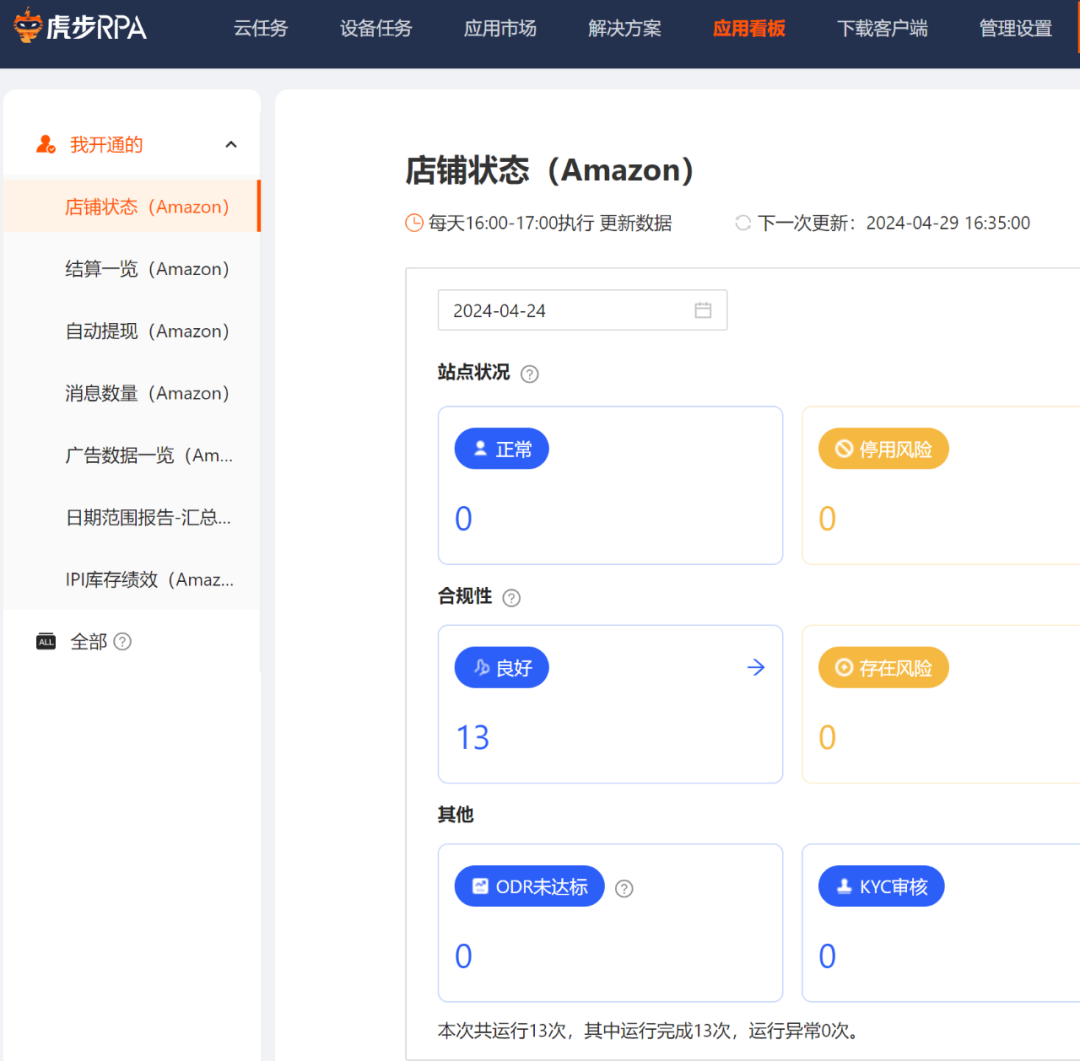
Task: Click the clock icon beside the schedule
Action: (414, 223)
